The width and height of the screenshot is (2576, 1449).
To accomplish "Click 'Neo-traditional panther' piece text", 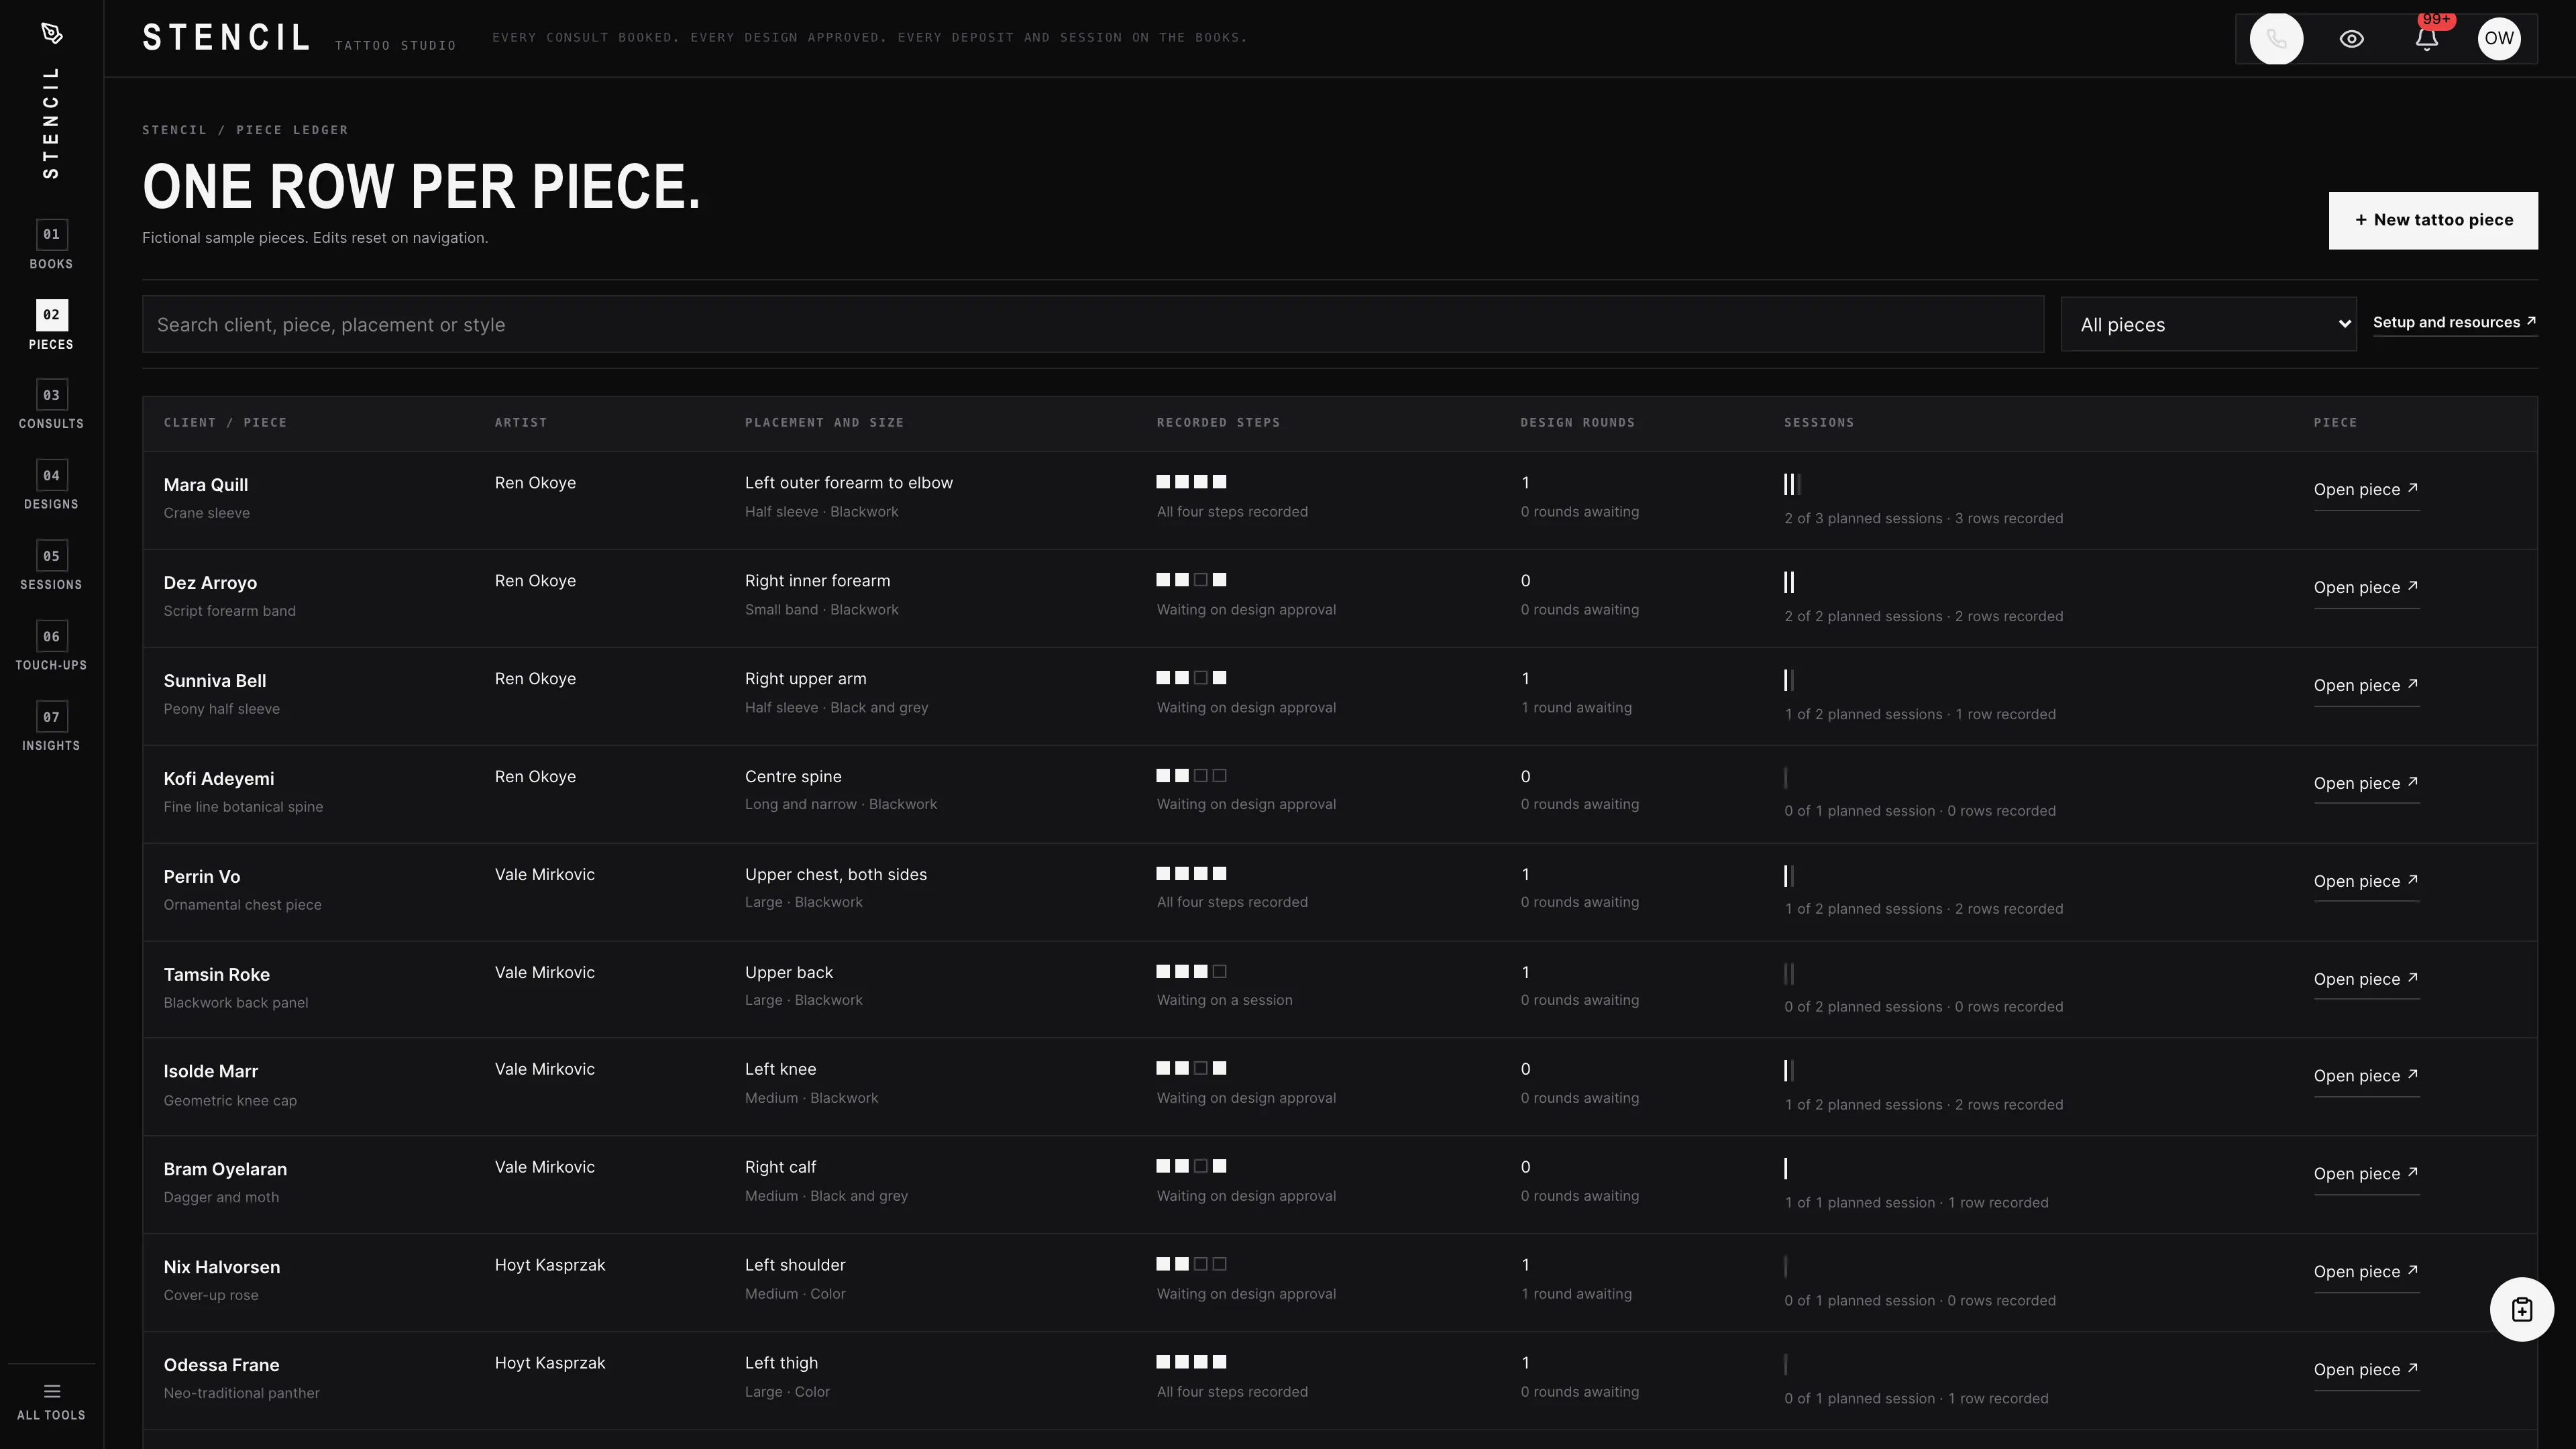I will (x=242, y=1393).
